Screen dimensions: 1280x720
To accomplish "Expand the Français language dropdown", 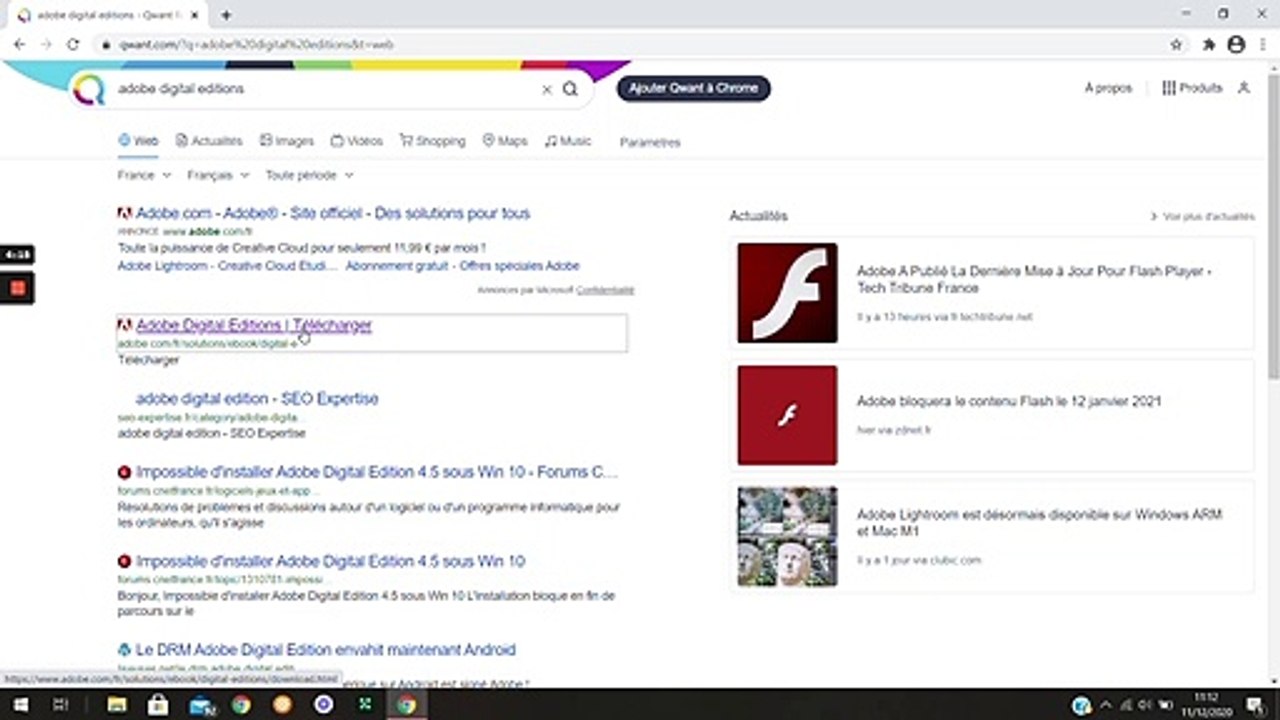I will pyautogui.click(x=218, y=175).
